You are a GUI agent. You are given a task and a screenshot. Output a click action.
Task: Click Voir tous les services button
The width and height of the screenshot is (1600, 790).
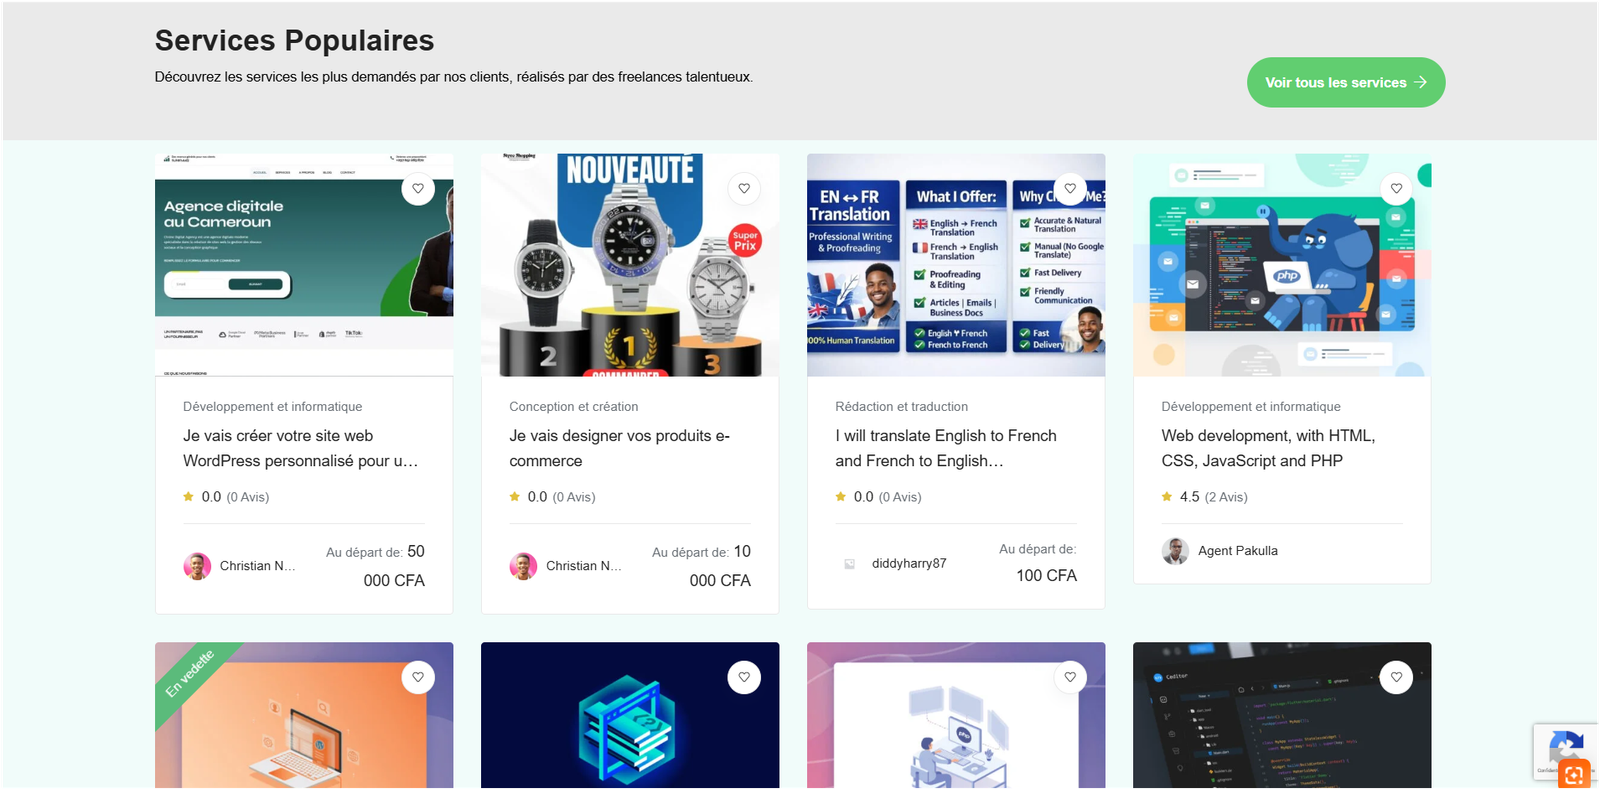coord(1345,82)
